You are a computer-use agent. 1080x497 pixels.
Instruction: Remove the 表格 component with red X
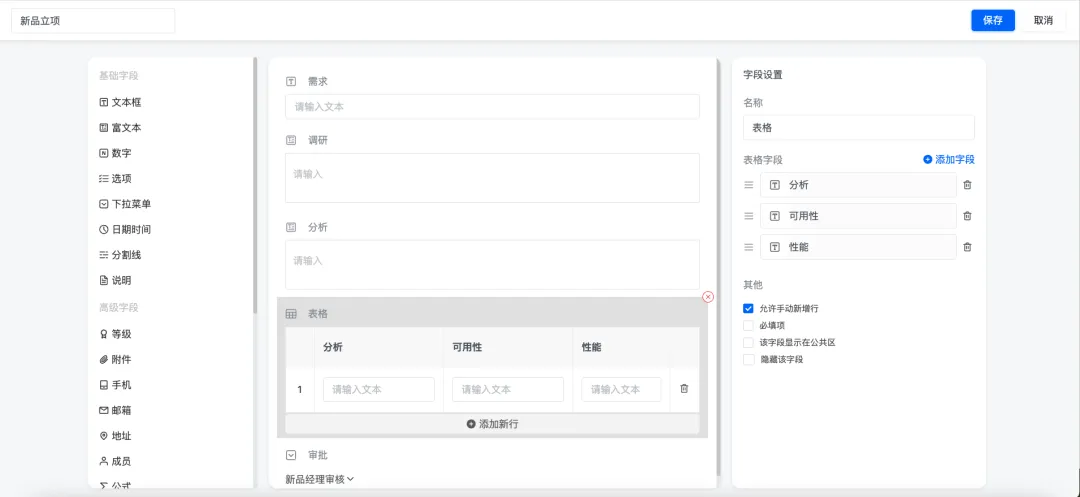click(x=708, y=297)
